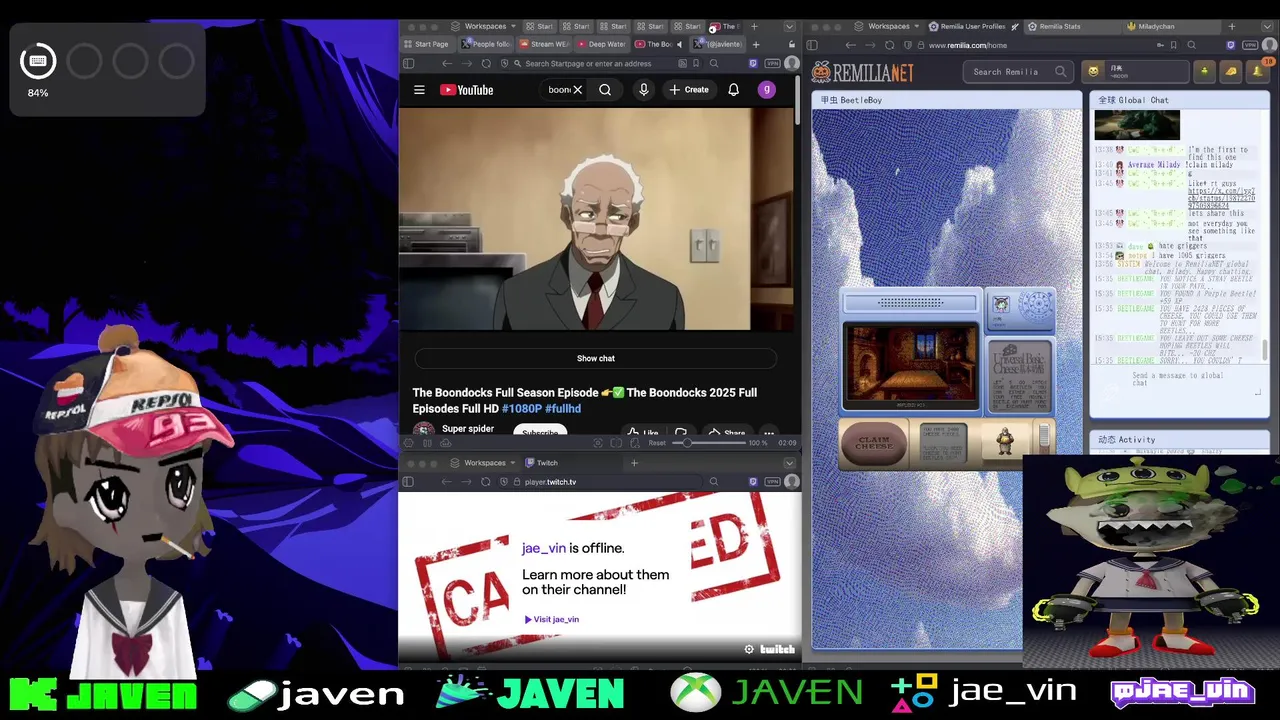The width and height of the screenshot is (1280, 720).
Task: Open the Twitch player settings gear
Action: tap(749, 649)
